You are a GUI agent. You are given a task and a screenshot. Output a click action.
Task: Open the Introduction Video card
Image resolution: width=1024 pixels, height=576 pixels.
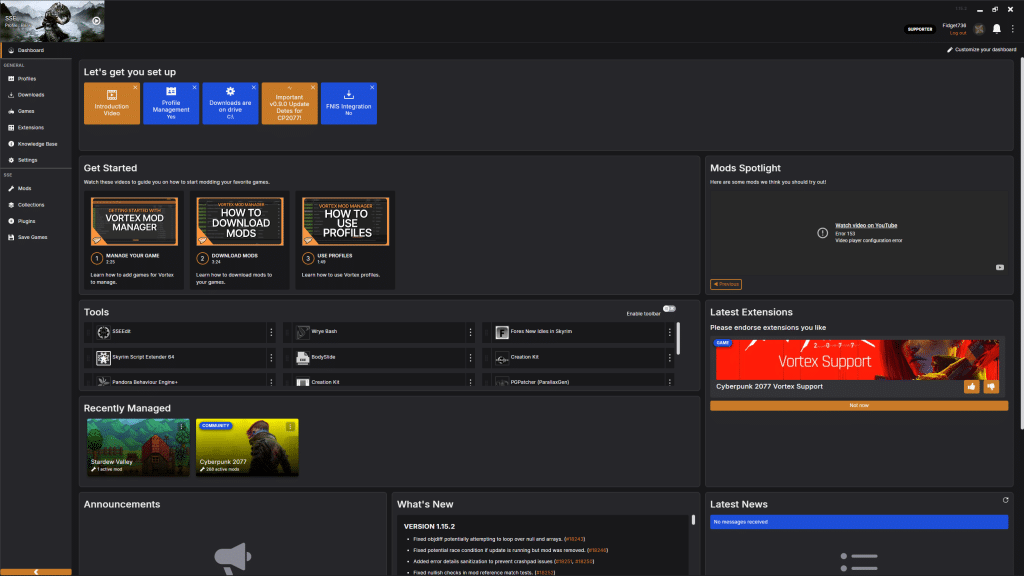click(112, 103)
